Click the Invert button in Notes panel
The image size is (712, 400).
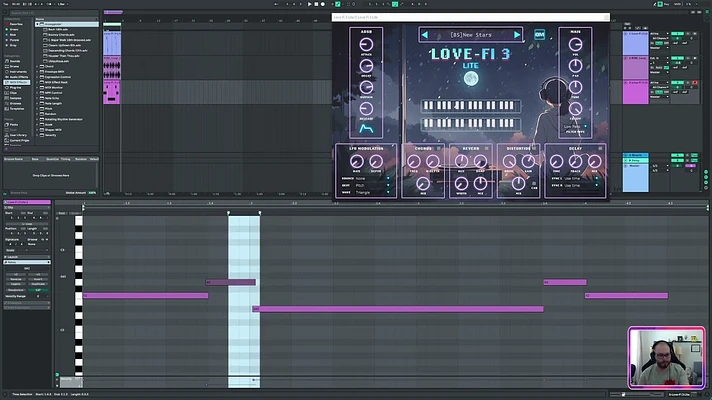click(38, 279)
